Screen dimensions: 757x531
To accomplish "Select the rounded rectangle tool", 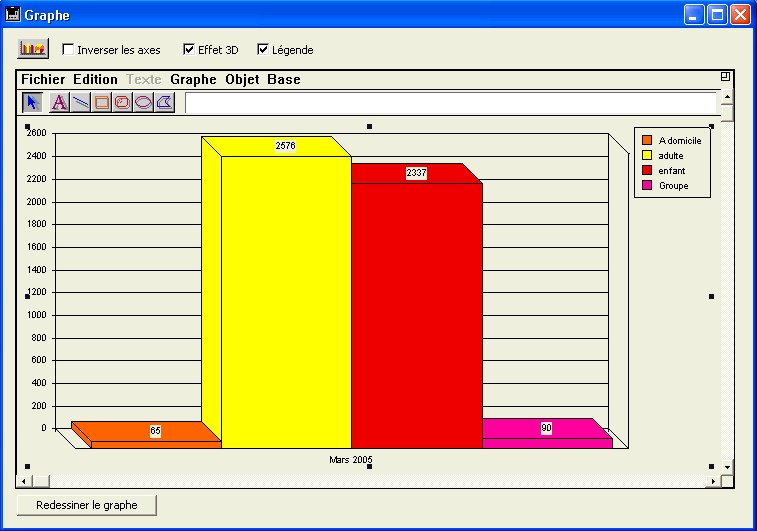I will [x=122, y=102].
